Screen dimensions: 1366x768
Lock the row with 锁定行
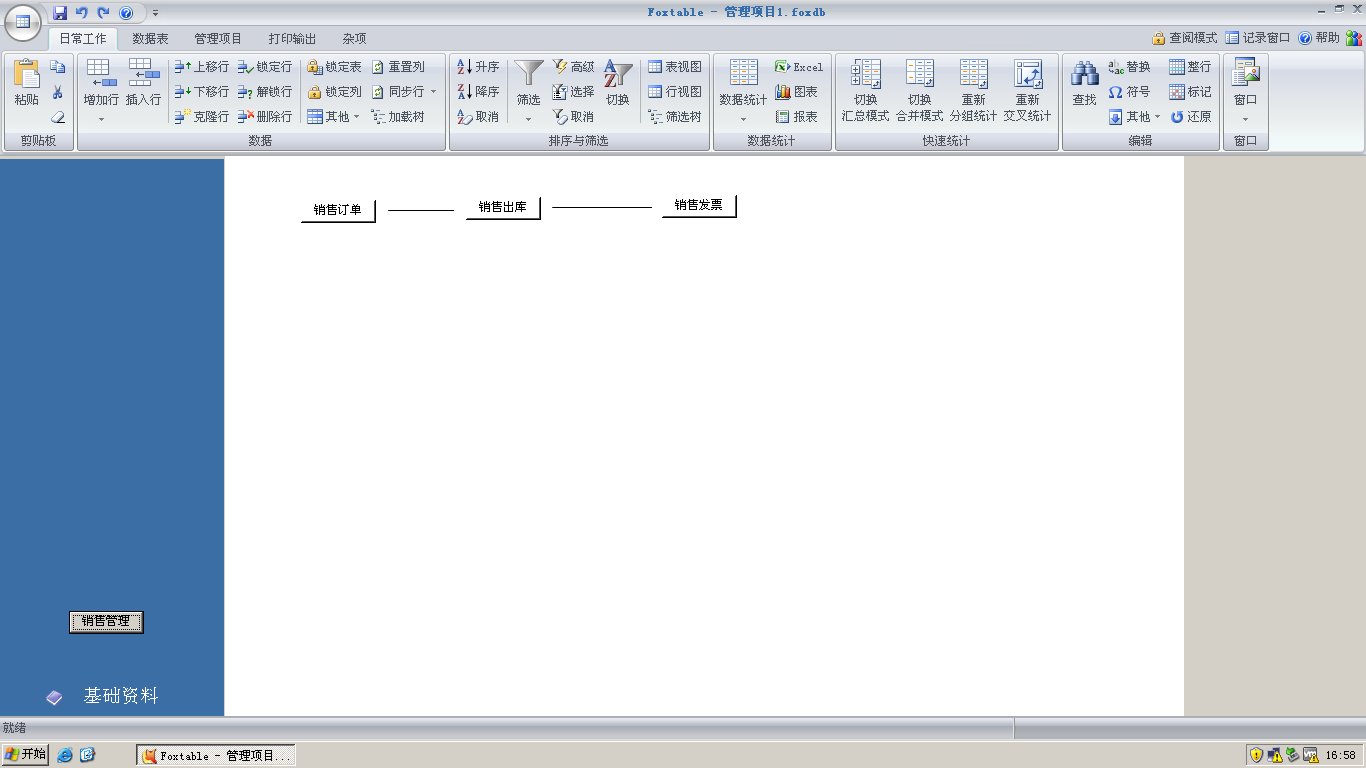265,67
